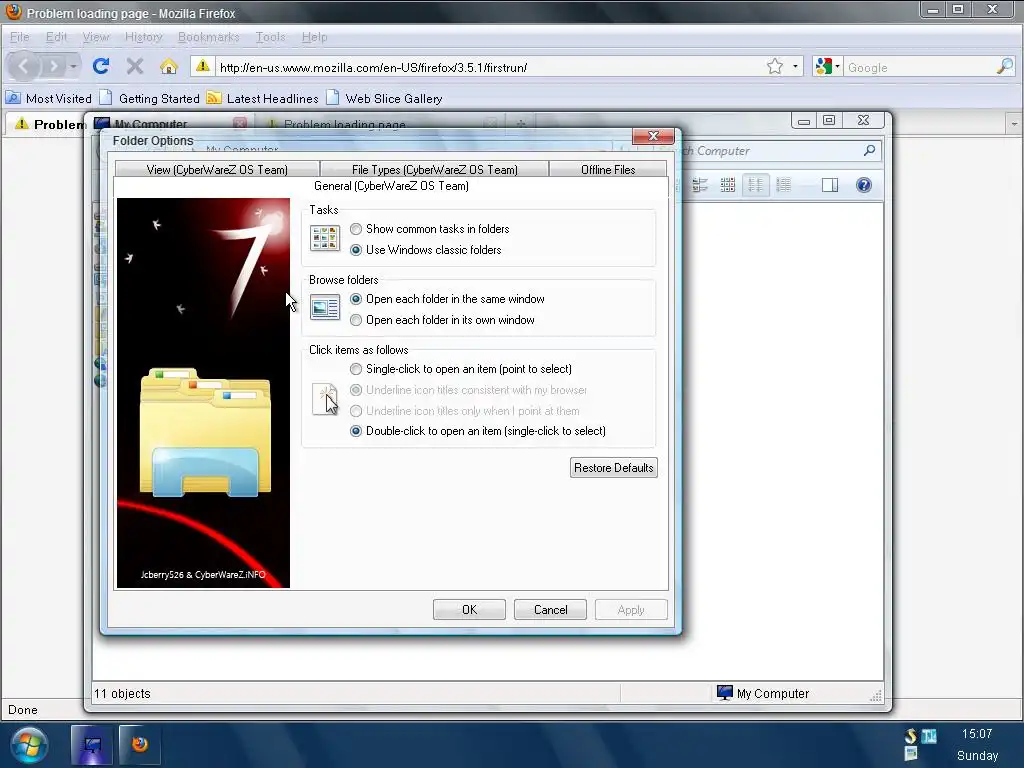Select 'Underline icon titles only when I point'
1024x768 pixels.
[356, 411]
